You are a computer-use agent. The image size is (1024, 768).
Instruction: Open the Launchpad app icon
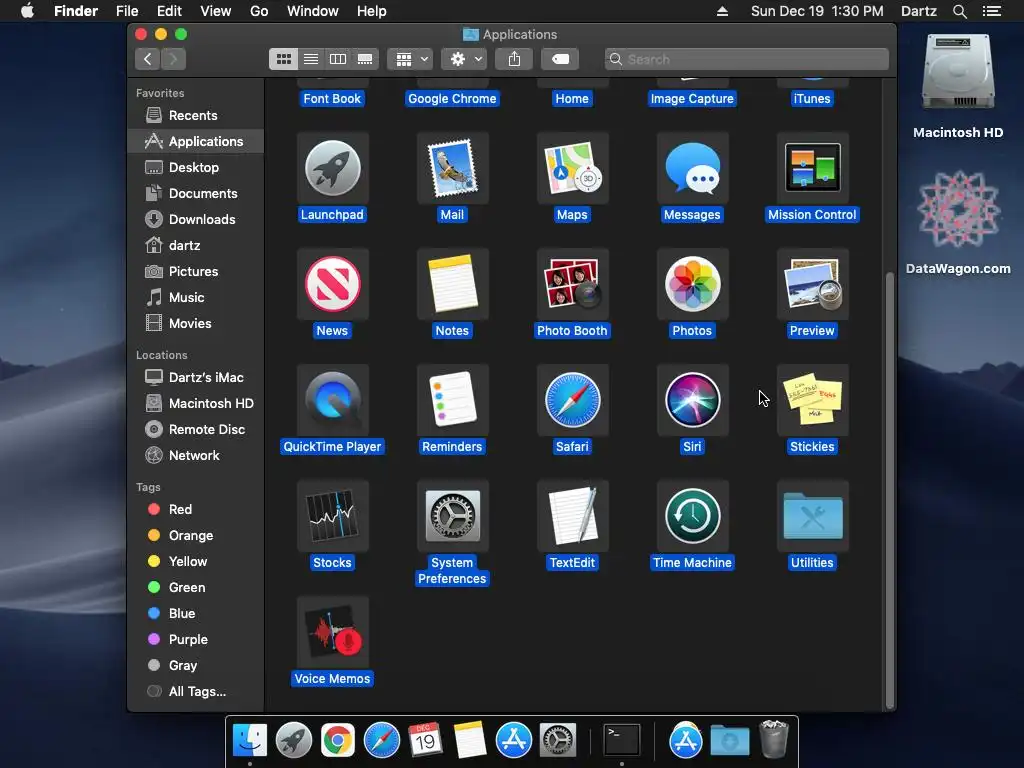(332, 168)
